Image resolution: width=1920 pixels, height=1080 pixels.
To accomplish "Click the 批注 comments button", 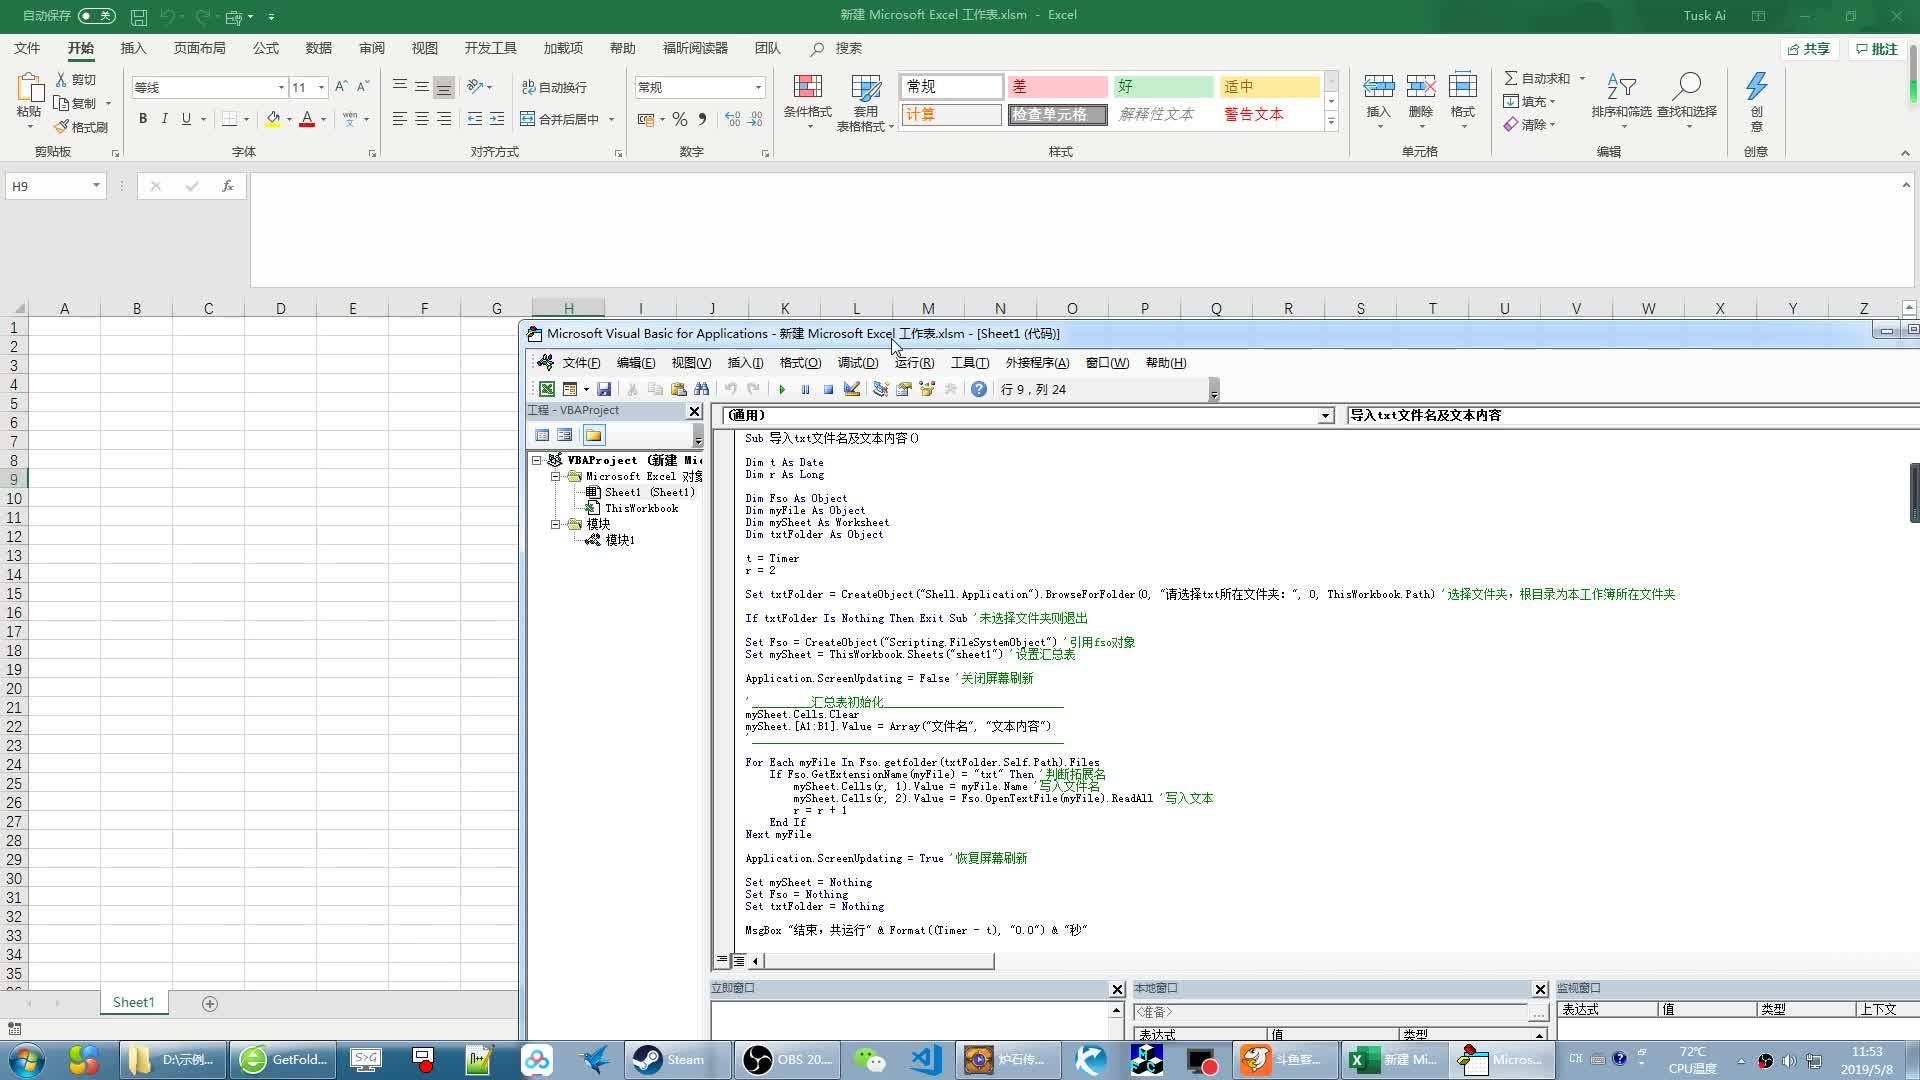I will coord(1877,49).
